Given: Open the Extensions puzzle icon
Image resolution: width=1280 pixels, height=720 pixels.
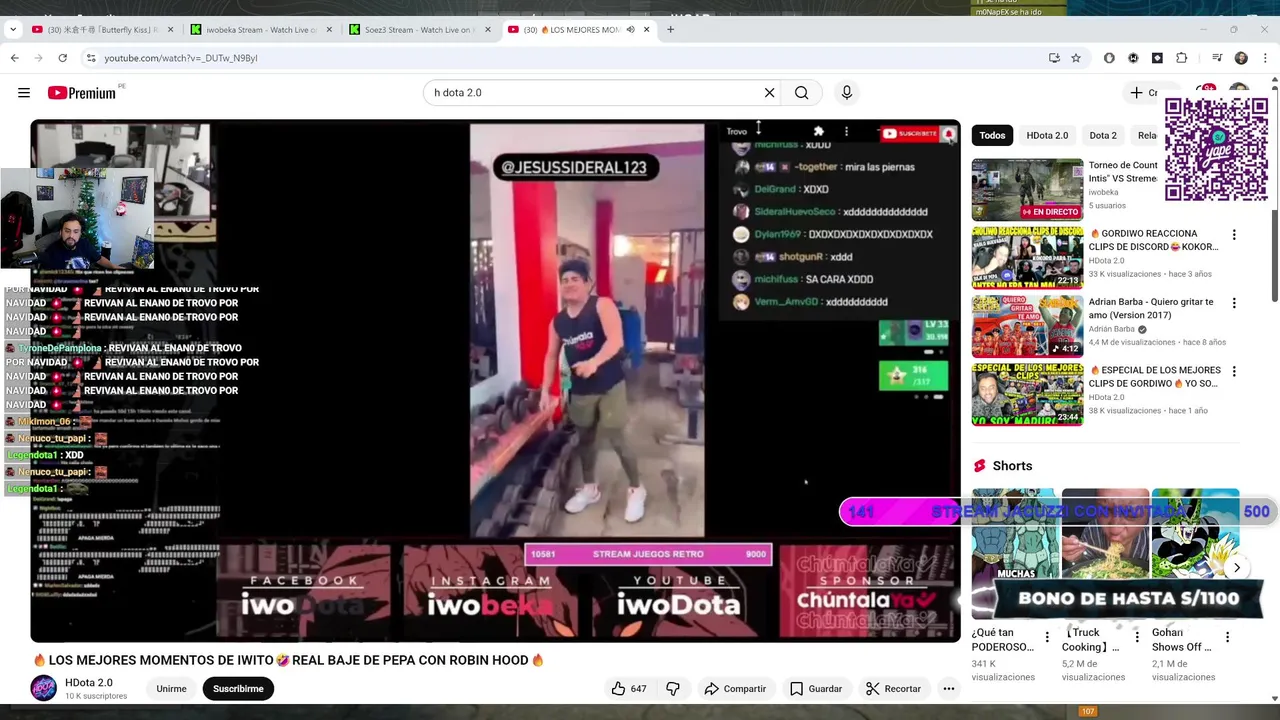Looking at the screenshot, I should click(1181, 58).
